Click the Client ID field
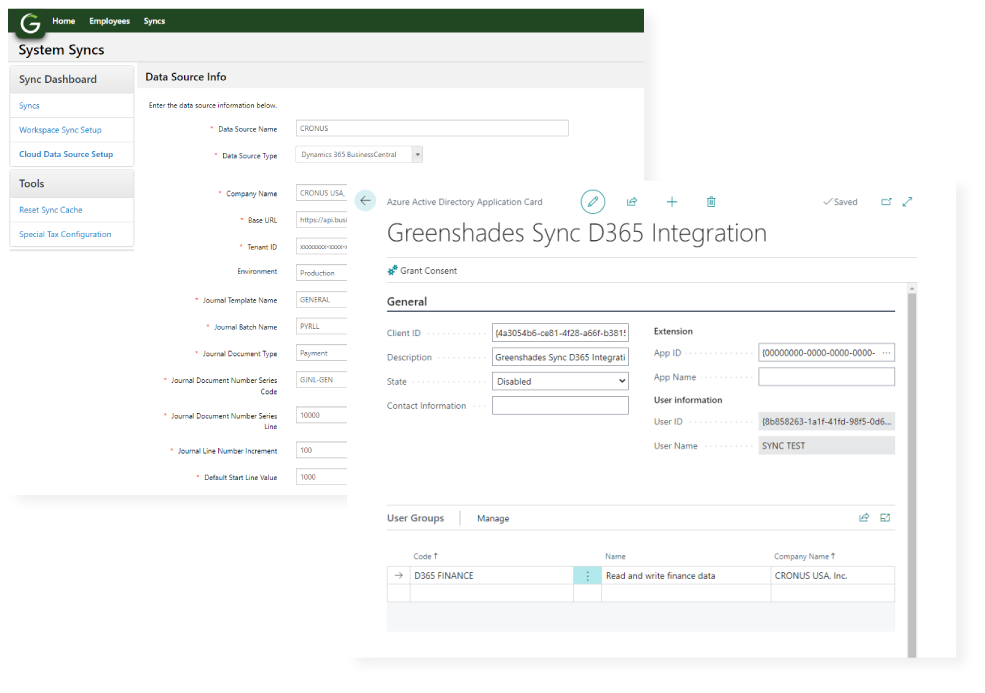 [x=560, y=333]
